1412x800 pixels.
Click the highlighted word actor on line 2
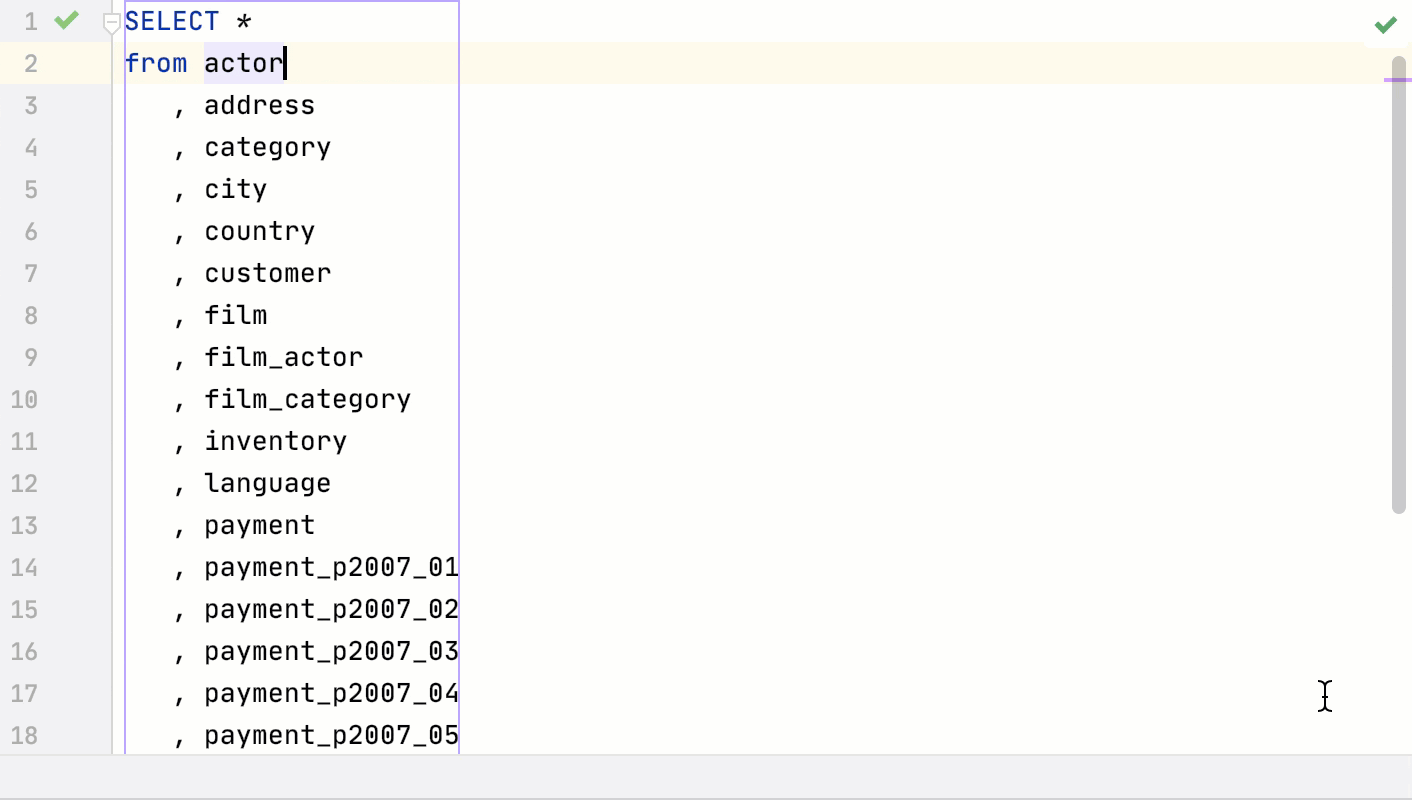coord(241,62)
